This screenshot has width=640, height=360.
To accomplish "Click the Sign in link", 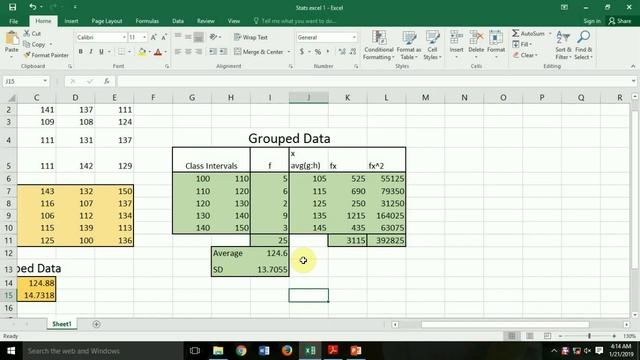I will click(x=592, y=21).
